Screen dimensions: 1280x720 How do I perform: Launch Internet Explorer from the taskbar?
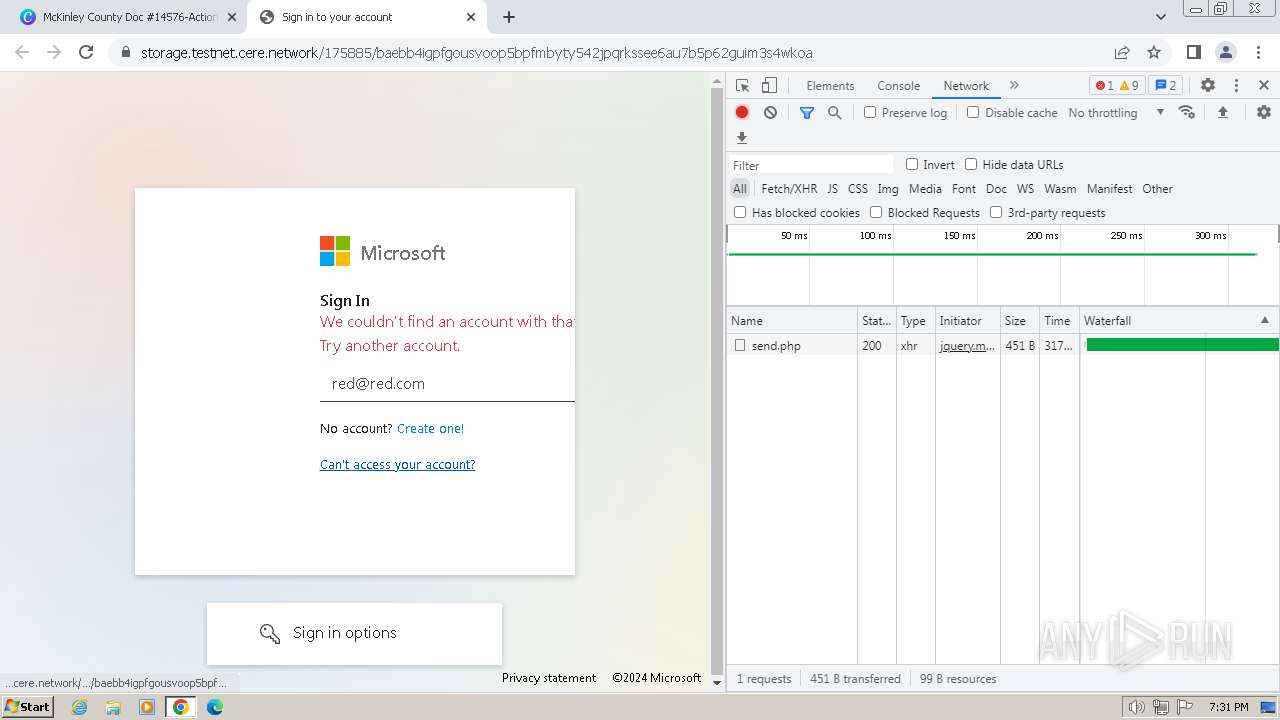click(80, 707)
